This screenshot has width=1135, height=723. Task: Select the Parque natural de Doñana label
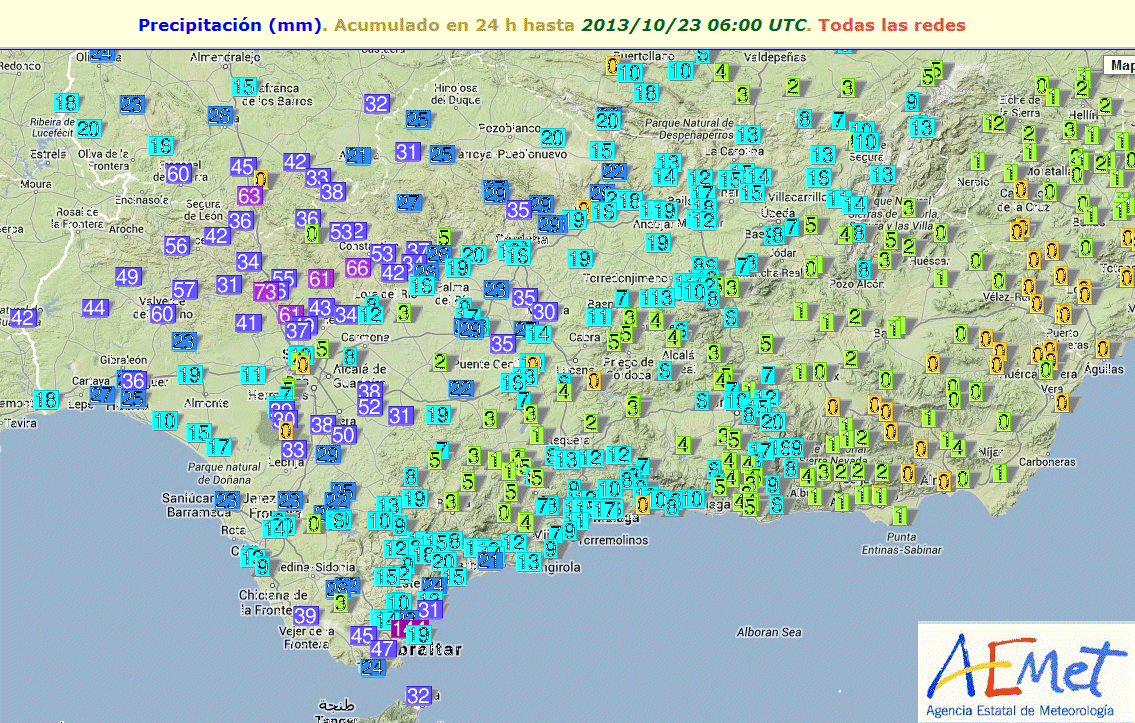point(224,473)
